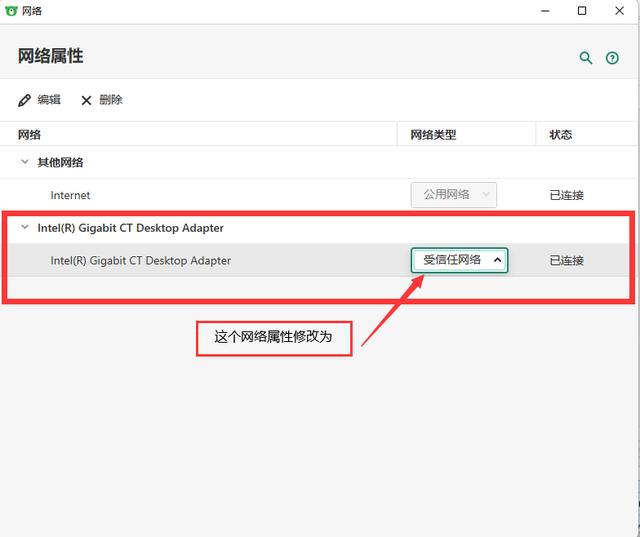Collapse the Intel(R) Gigabit CT Desktop Adapter group
This screenshot has width=640, height=537.
(24, 227)
